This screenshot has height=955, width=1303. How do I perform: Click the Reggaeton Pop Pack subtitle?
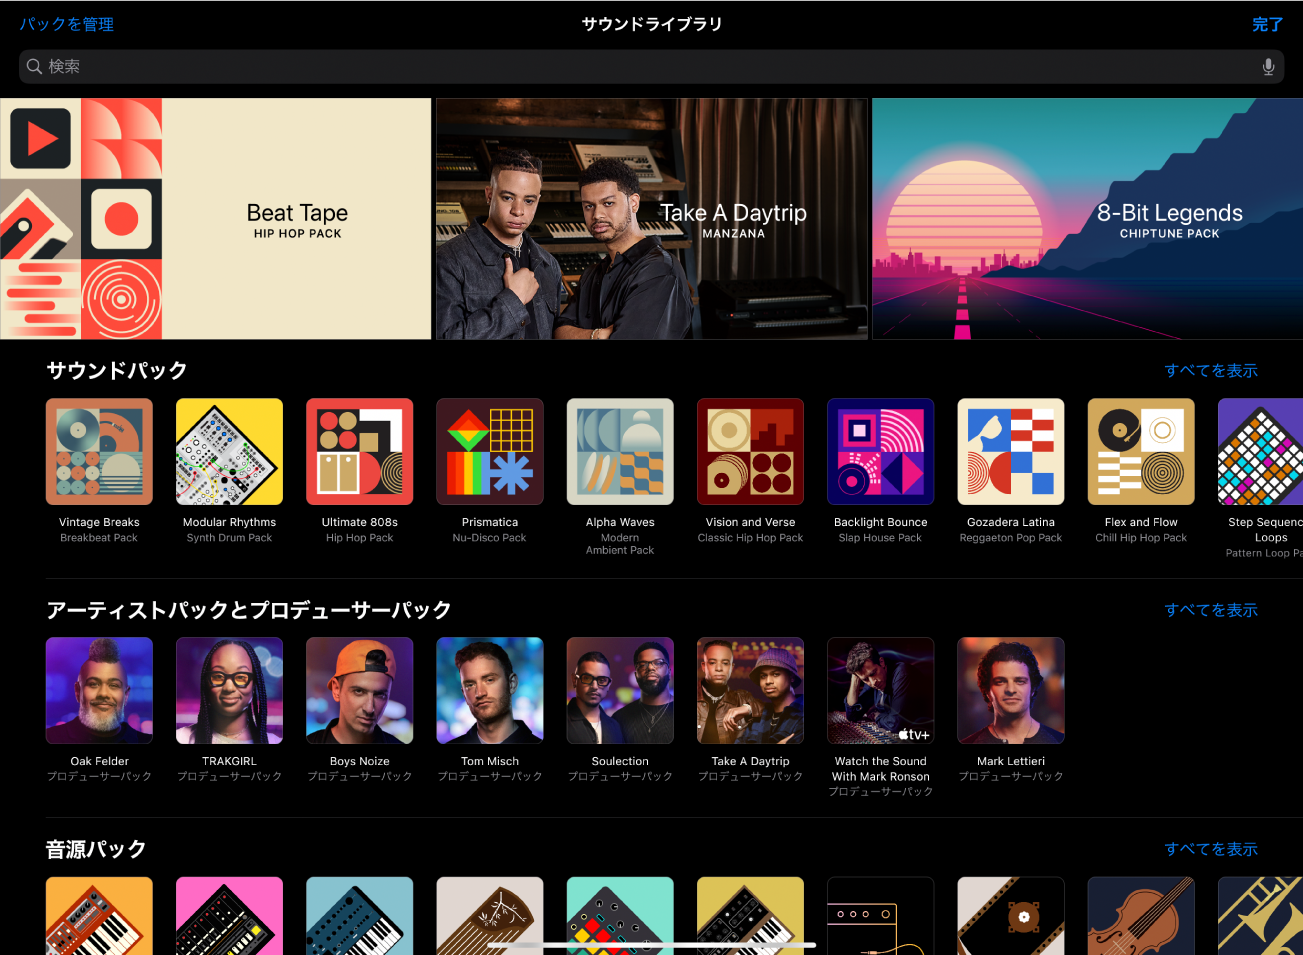(x=1011, y=538)
